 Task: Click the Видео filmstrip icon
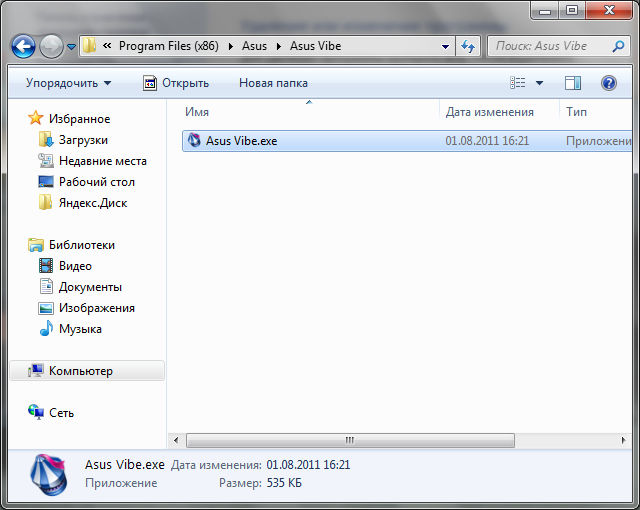pyautogui.click(x=46, y=266)
